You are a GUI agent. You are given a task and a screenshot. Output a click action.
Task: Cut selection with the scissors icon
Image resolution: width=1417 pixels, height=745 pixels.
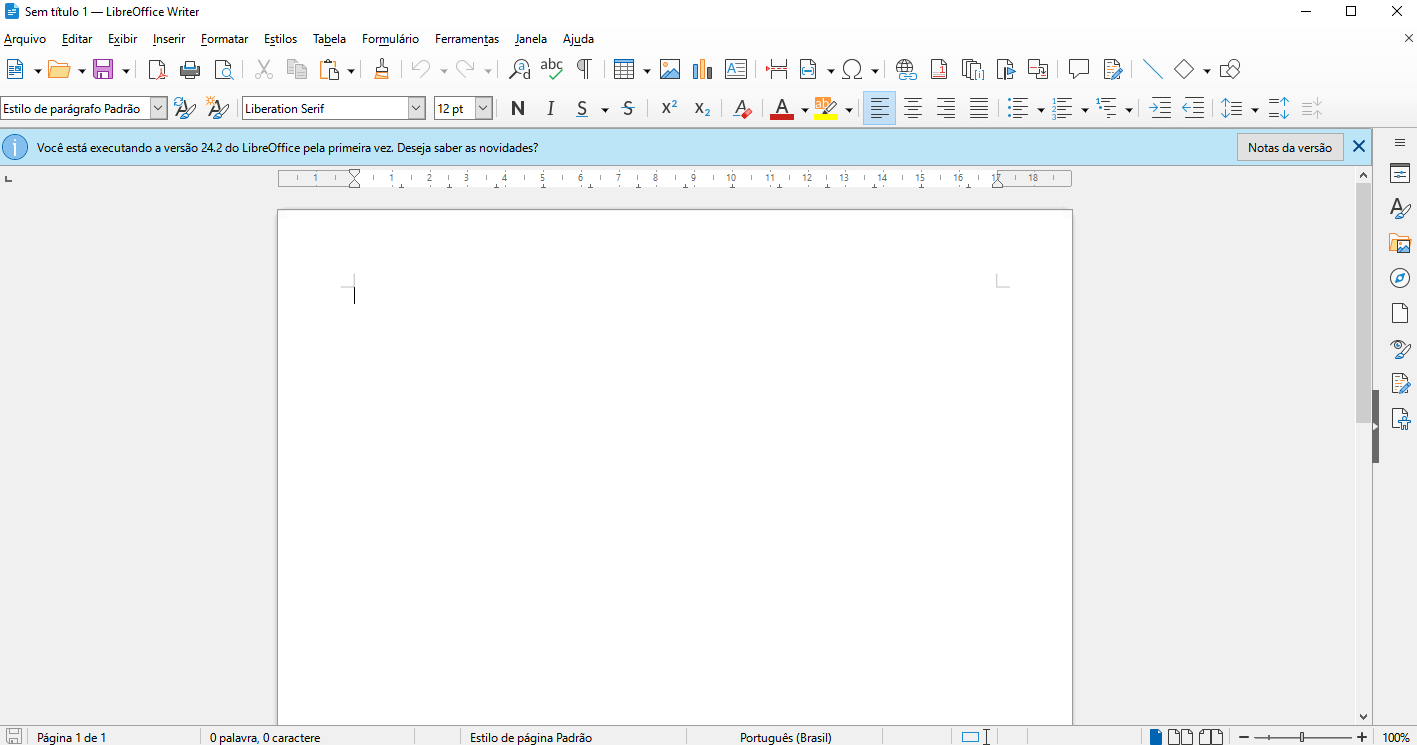pyautogui.click(x=264, y=70)
